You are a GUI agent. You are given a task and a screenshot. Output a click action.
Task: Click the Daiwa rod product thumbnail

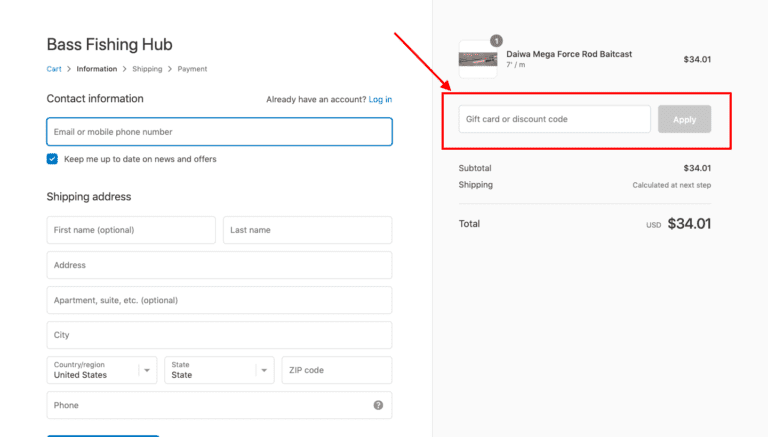click(478, 60)
